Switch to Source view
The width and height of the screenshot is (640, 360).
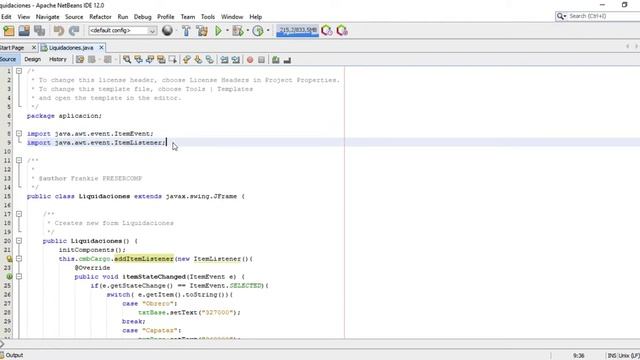[8, 60]
